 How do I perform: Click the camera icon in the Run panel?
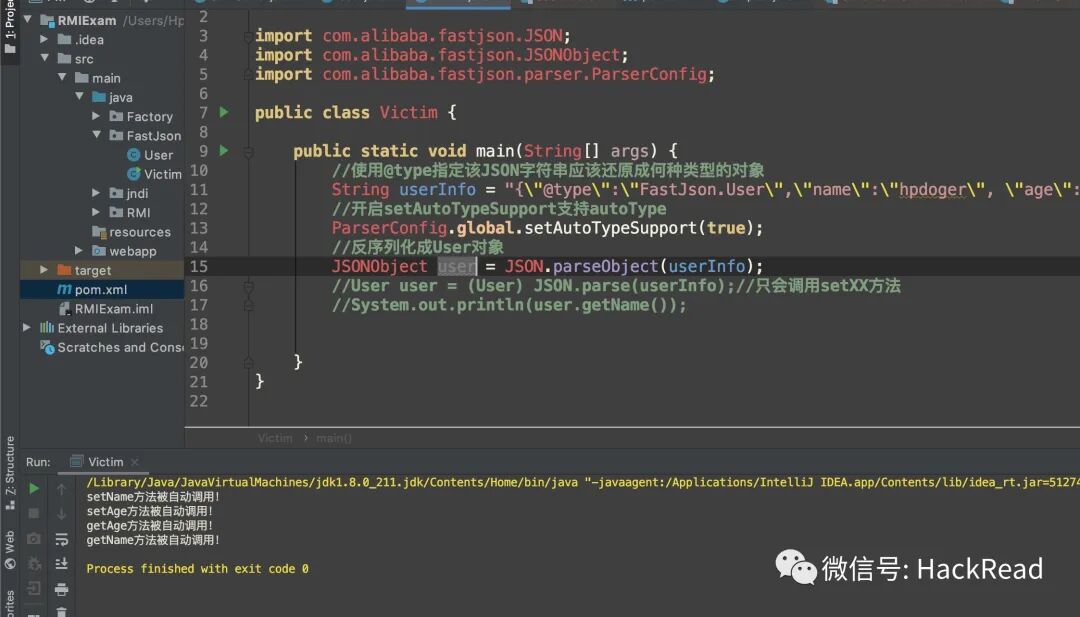34,538
